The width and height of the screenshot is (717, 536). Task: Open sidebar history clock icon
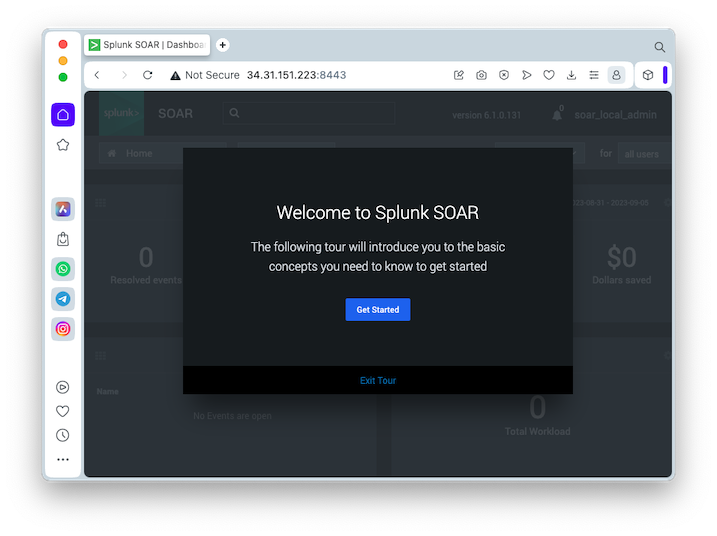tap(63, 435)
